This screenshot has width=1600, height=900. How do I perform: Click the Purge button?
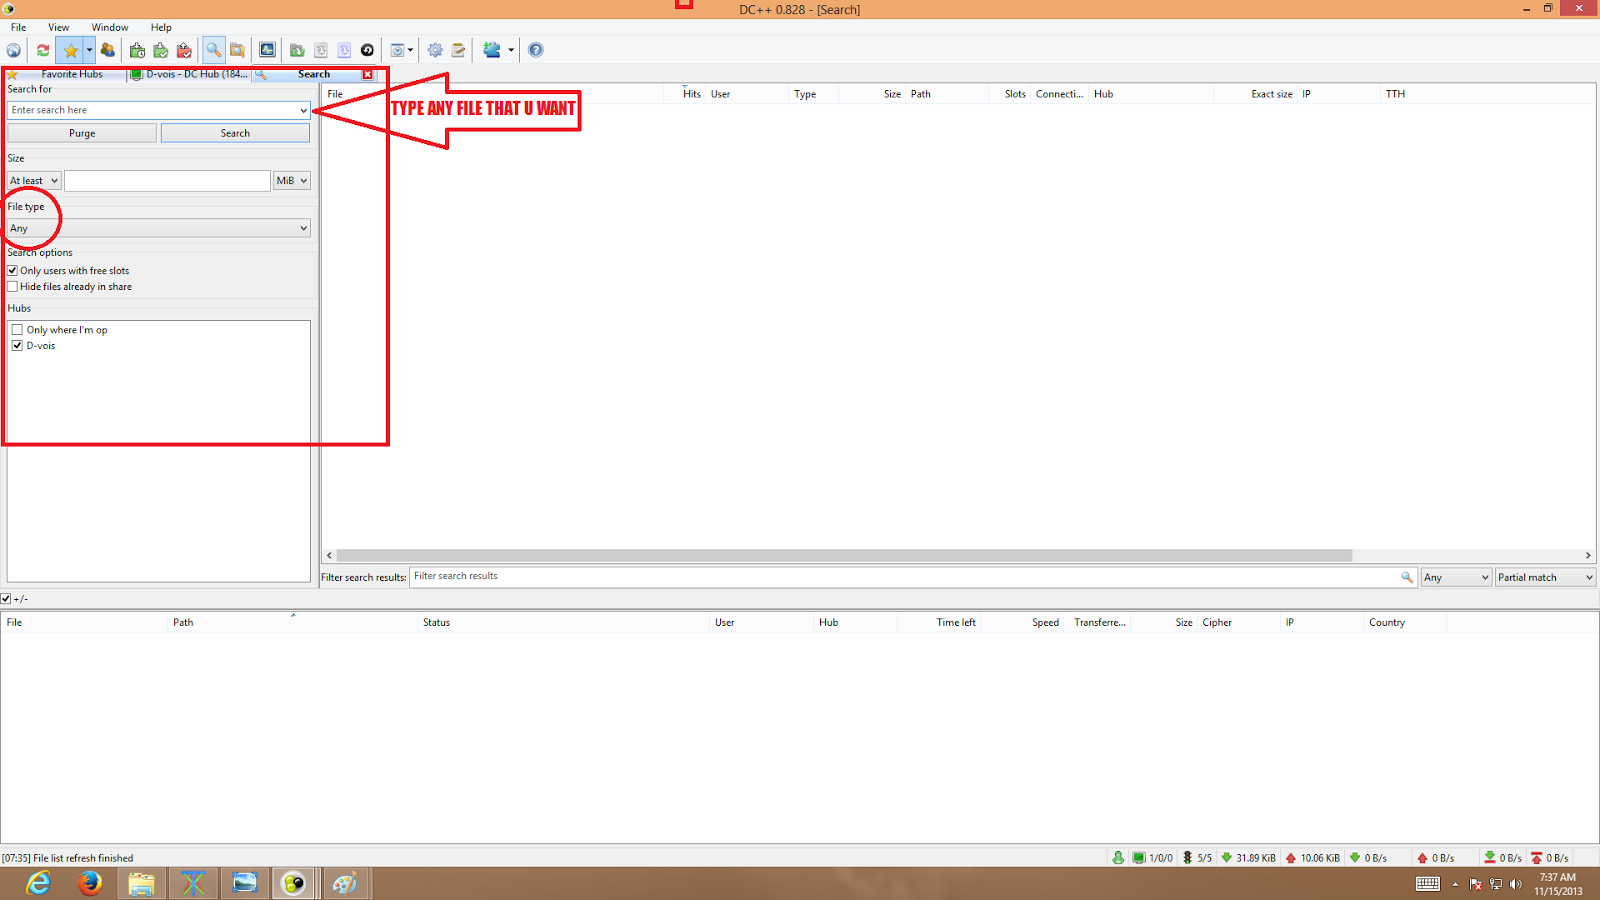tap(82, 133)
